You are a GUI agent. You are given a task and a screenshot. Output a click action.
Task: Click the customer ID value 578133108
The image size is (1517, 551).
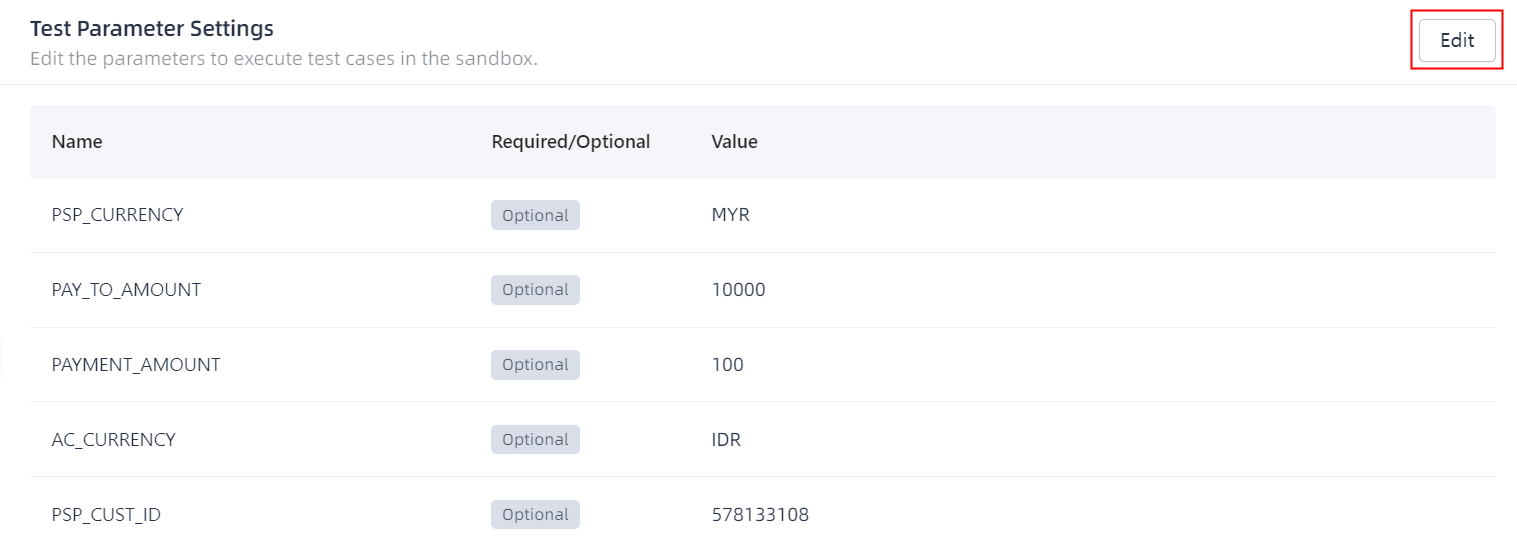(760, 515)
